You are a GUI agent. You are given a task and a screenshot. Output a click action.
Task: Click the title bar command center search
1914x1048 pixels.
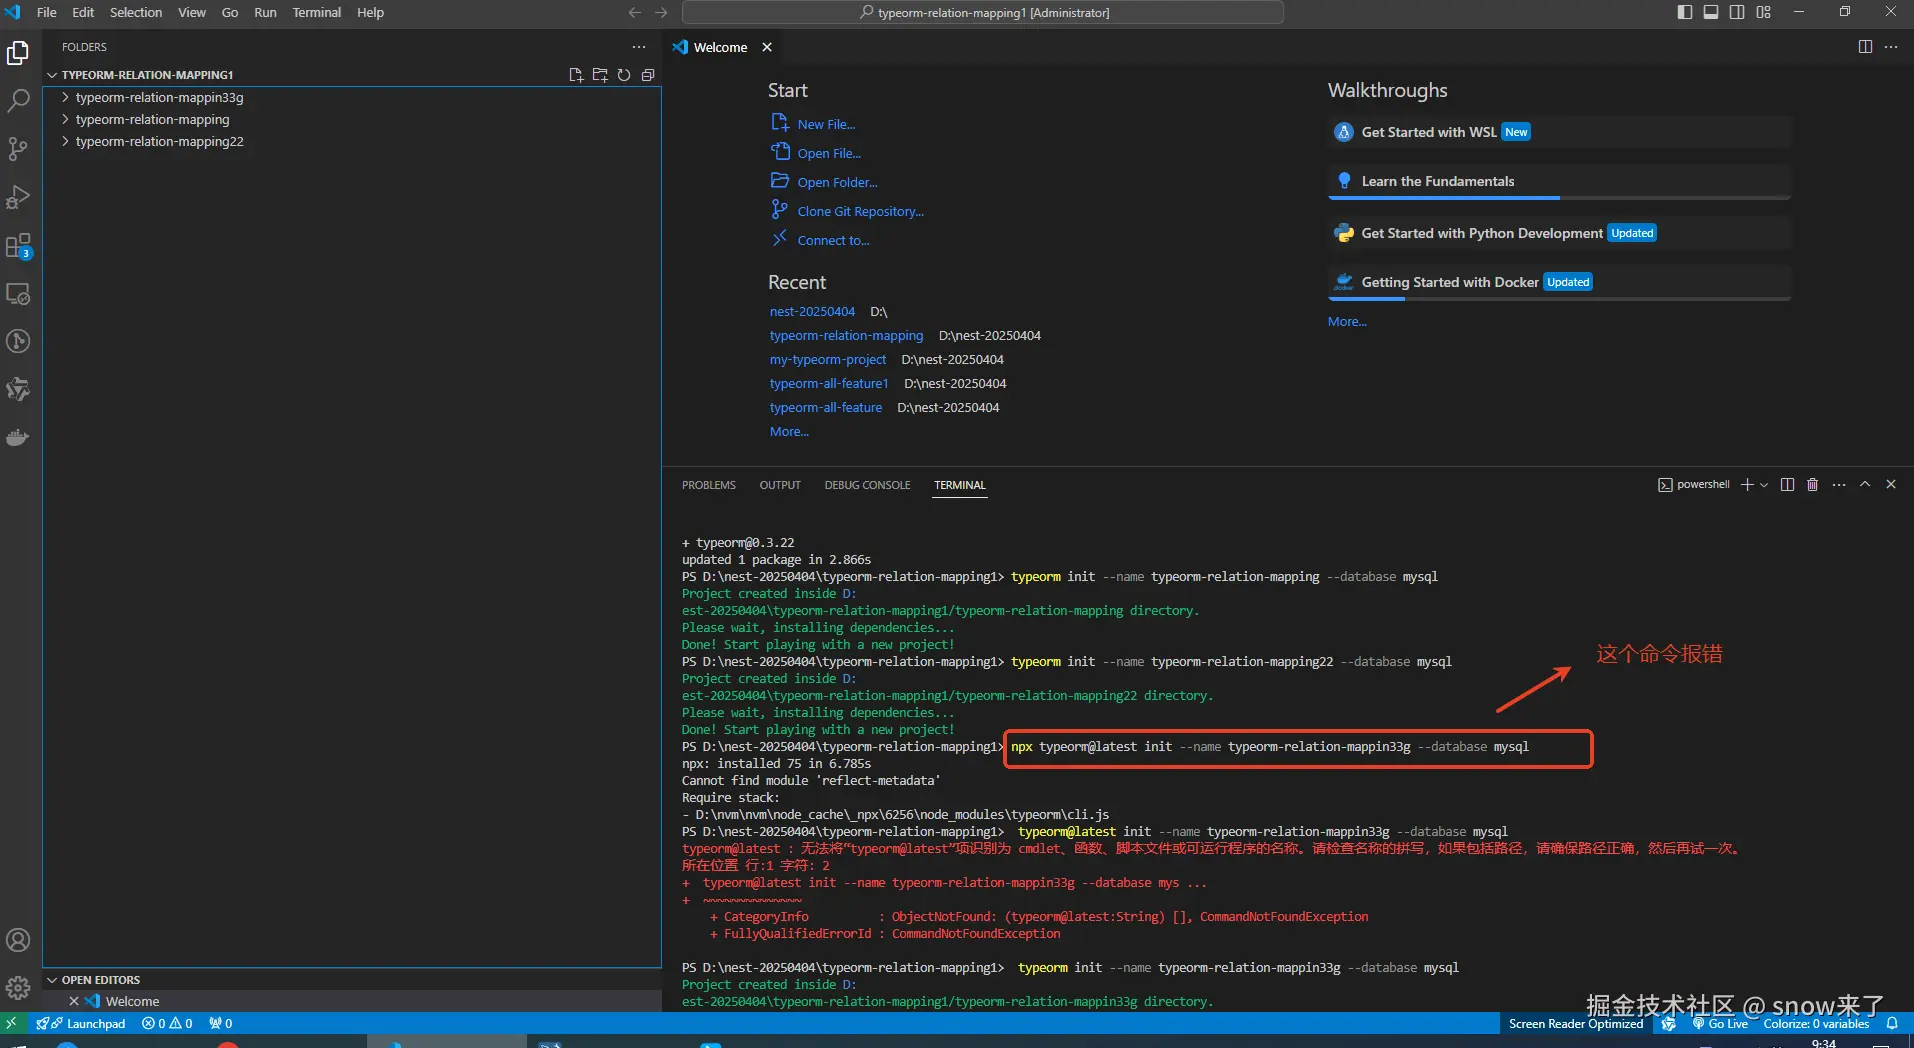982,12
